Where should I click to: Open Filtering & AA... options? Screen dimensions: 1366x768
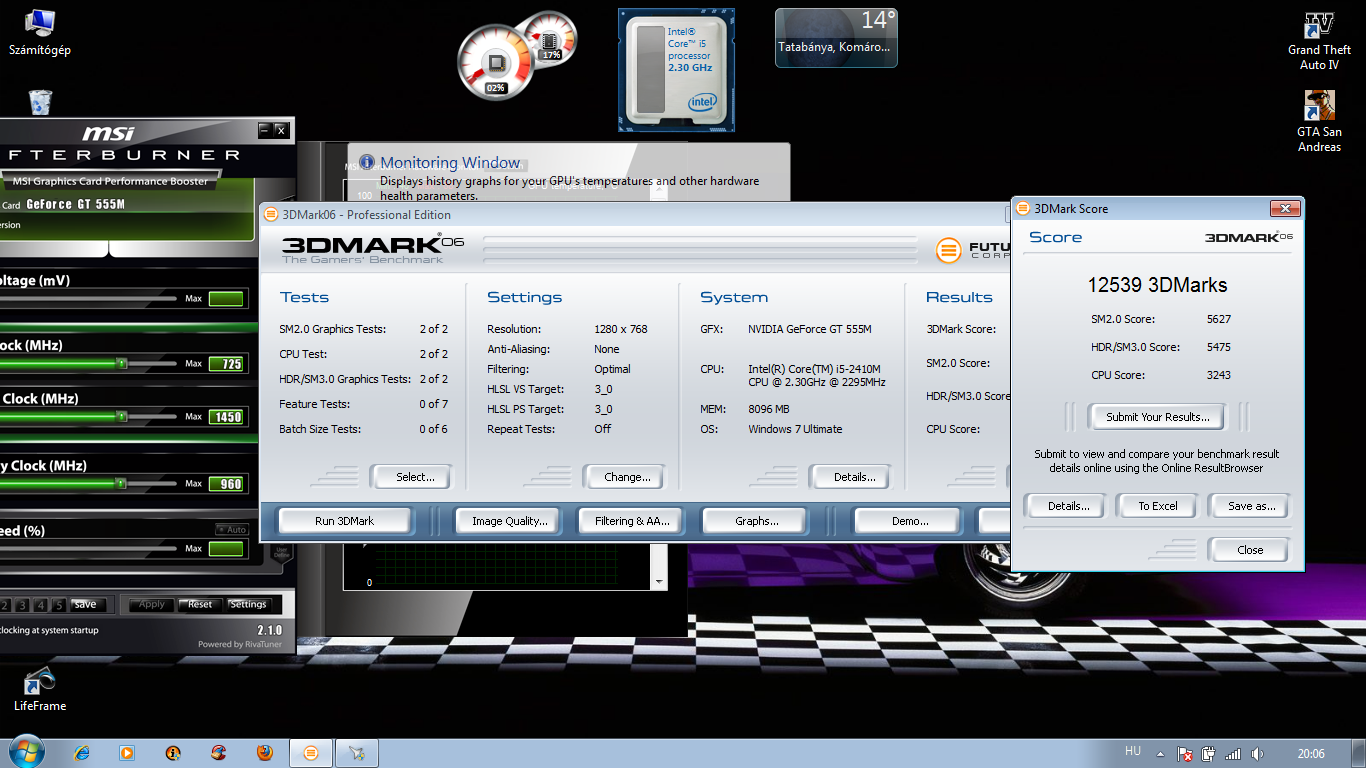[x=632, y=521]
